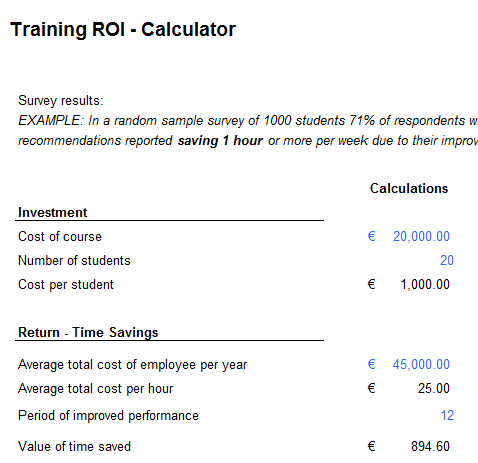Select the EXAMPLE survey description line

click(248, 121)
